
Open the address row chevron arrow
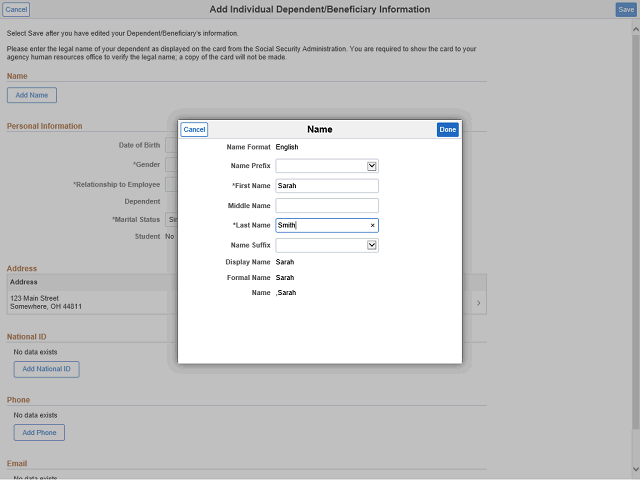(x=478, y=302)
